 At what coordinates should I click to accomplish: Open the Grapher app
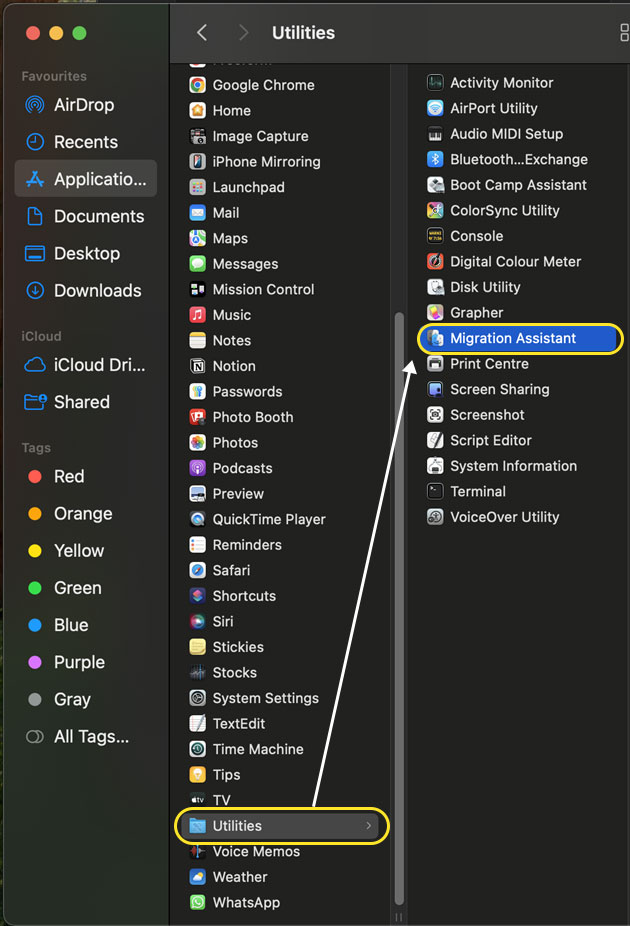point(480,312)
